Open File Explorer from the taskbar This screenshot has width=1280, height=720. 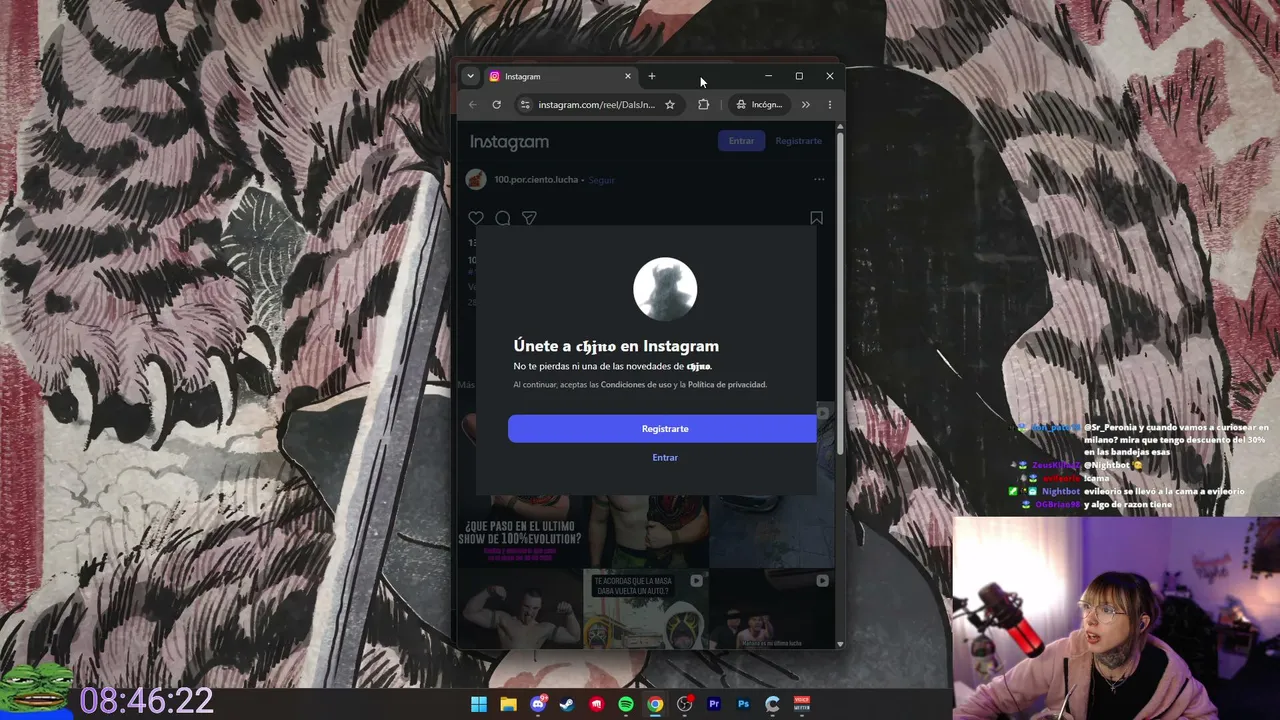(x=508, y=704)
